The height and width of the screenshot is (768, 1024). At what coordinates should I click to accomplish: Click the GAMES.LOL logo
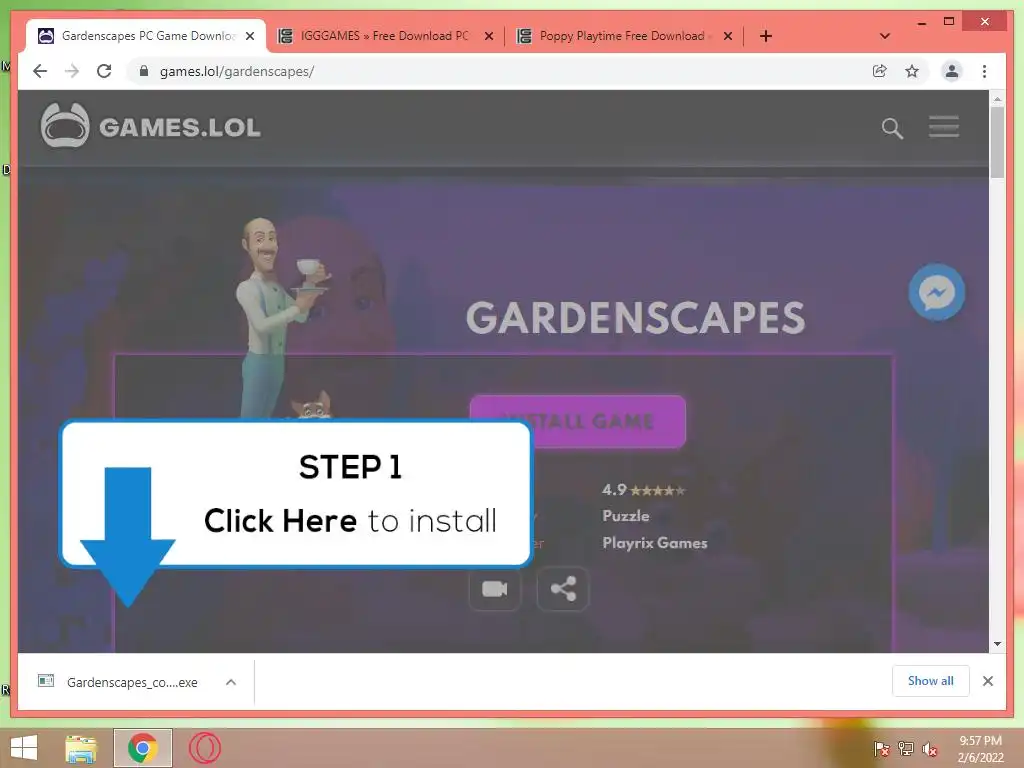(x=150, y=125)
